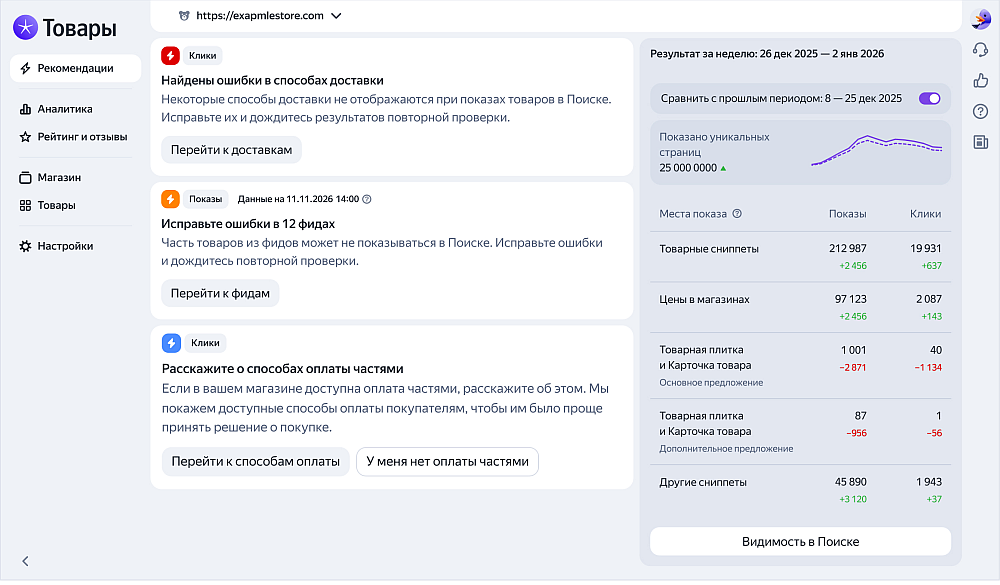
Task: Click the red lightning icon of delivery errors card
Action: point(170,56)
